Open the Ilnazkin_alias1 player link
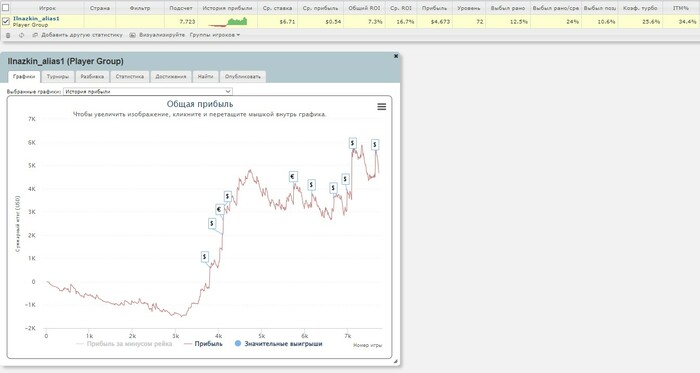Screen dimensions: 700x373 (x=36, y=19)
